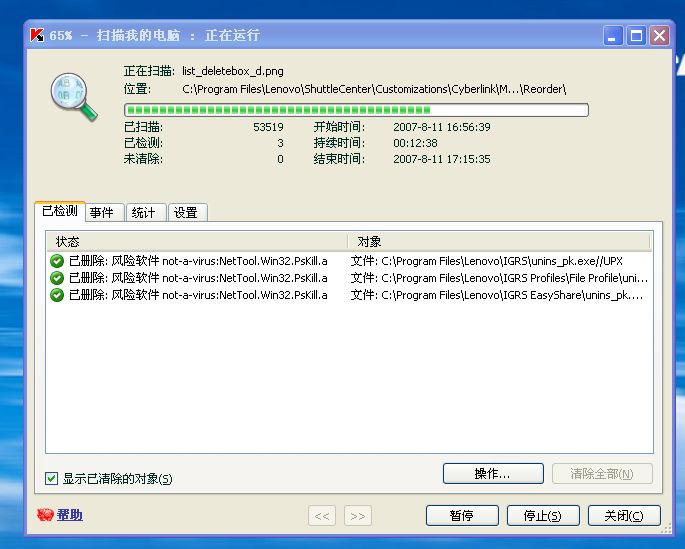The height and width of the screenshot is (549, 685).
Task: Click the disabled 清除全部(N) button
Action: [x=602, y=473]
